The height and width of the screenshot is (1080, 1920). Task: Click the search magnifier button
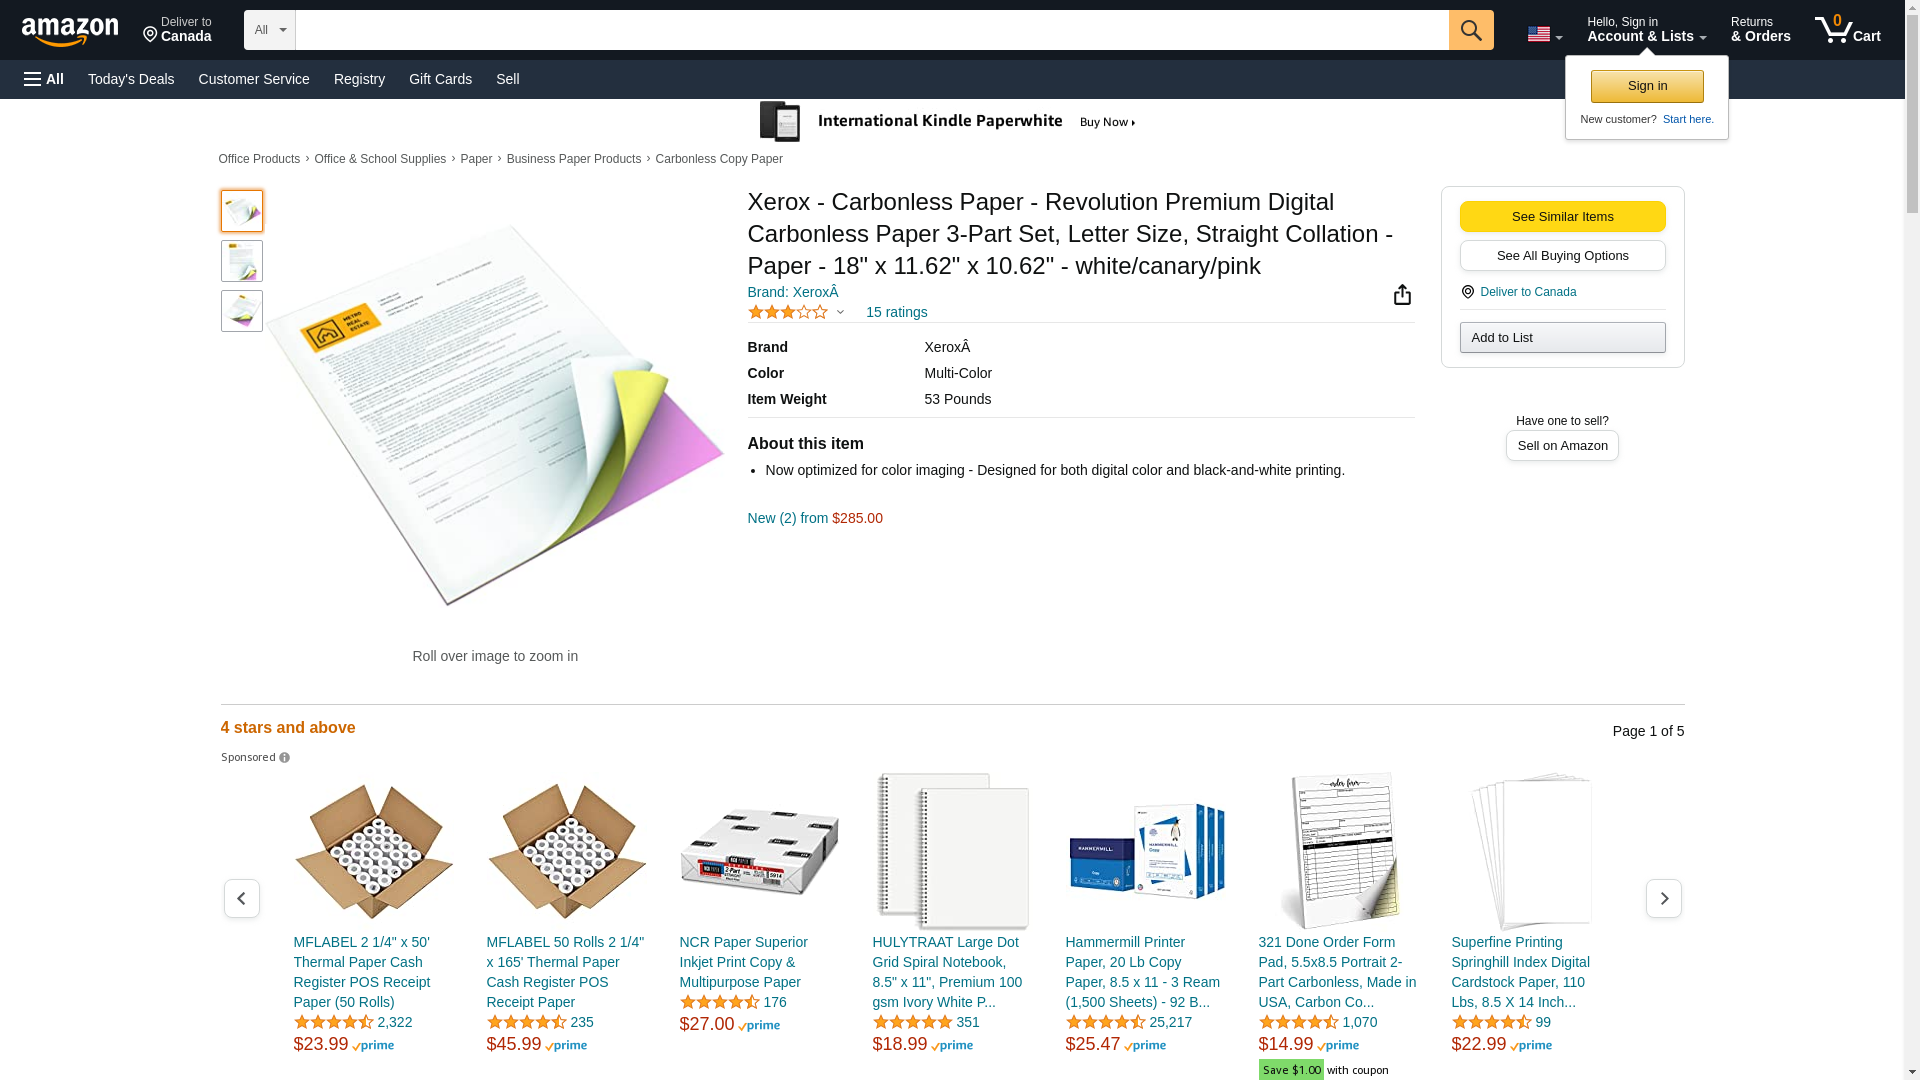[1471, 30]
